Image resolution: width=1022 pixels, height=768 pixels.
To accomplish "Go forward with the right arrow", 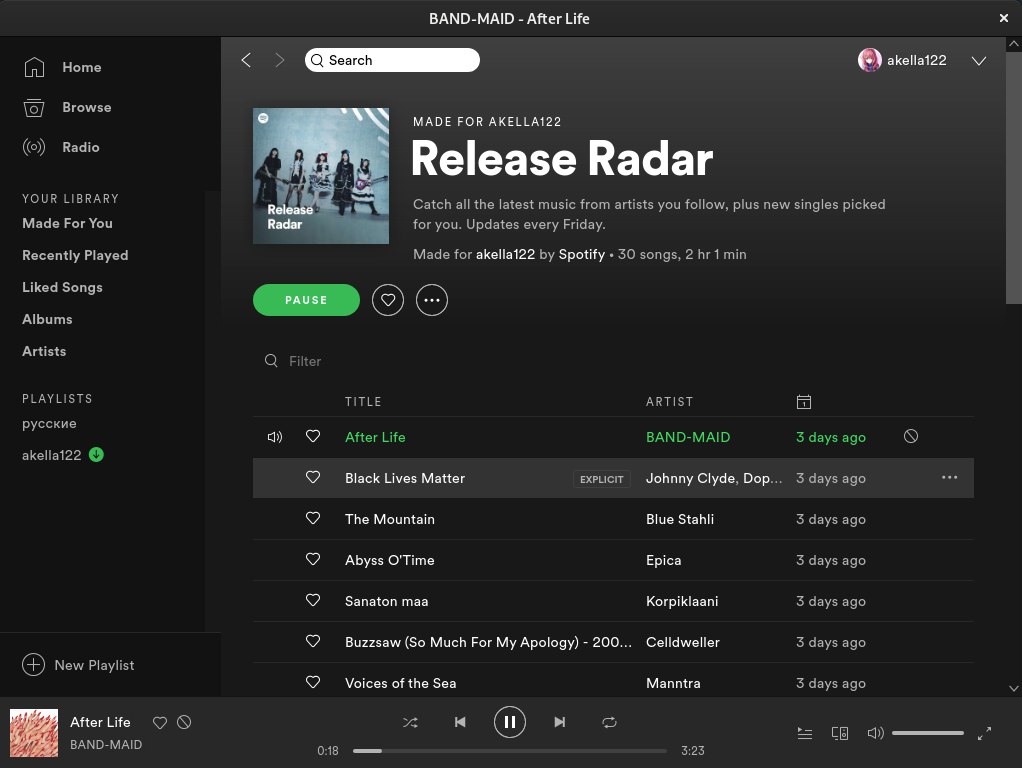I will point(280,60).
